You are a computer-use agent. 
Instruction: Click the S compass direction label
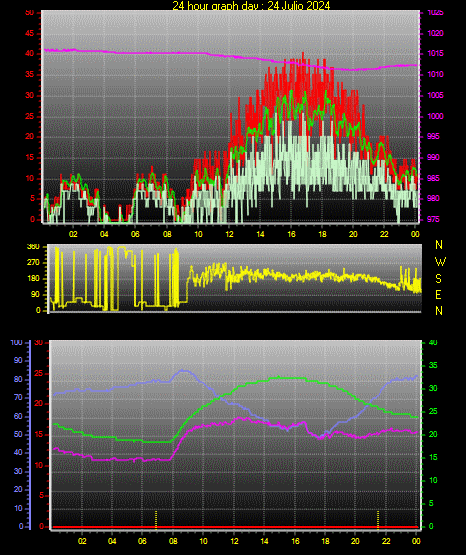(439, 279)
